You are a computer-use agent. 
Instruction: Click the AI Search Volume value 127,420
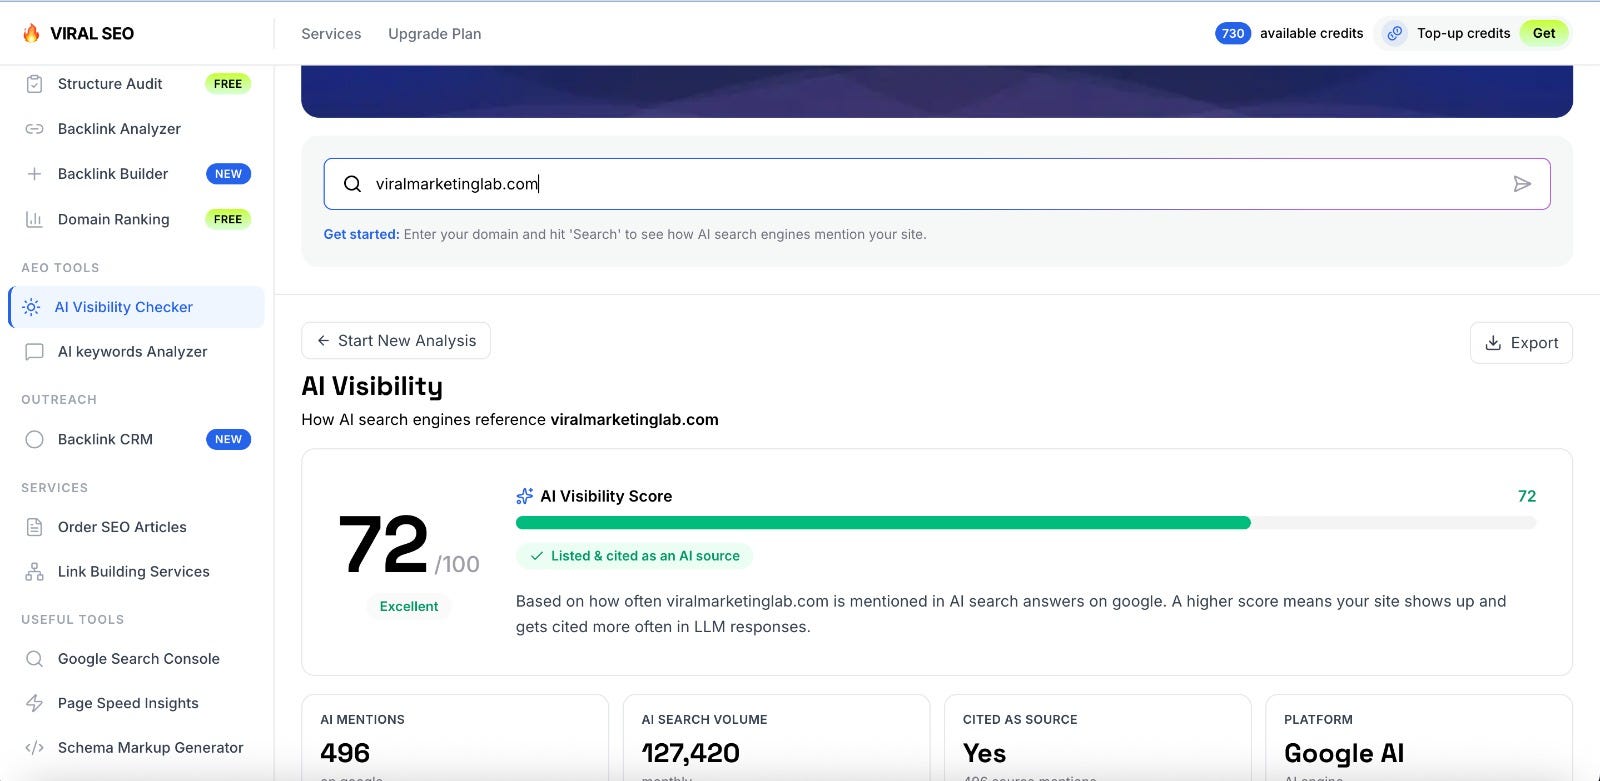click(x=691, y=753)
